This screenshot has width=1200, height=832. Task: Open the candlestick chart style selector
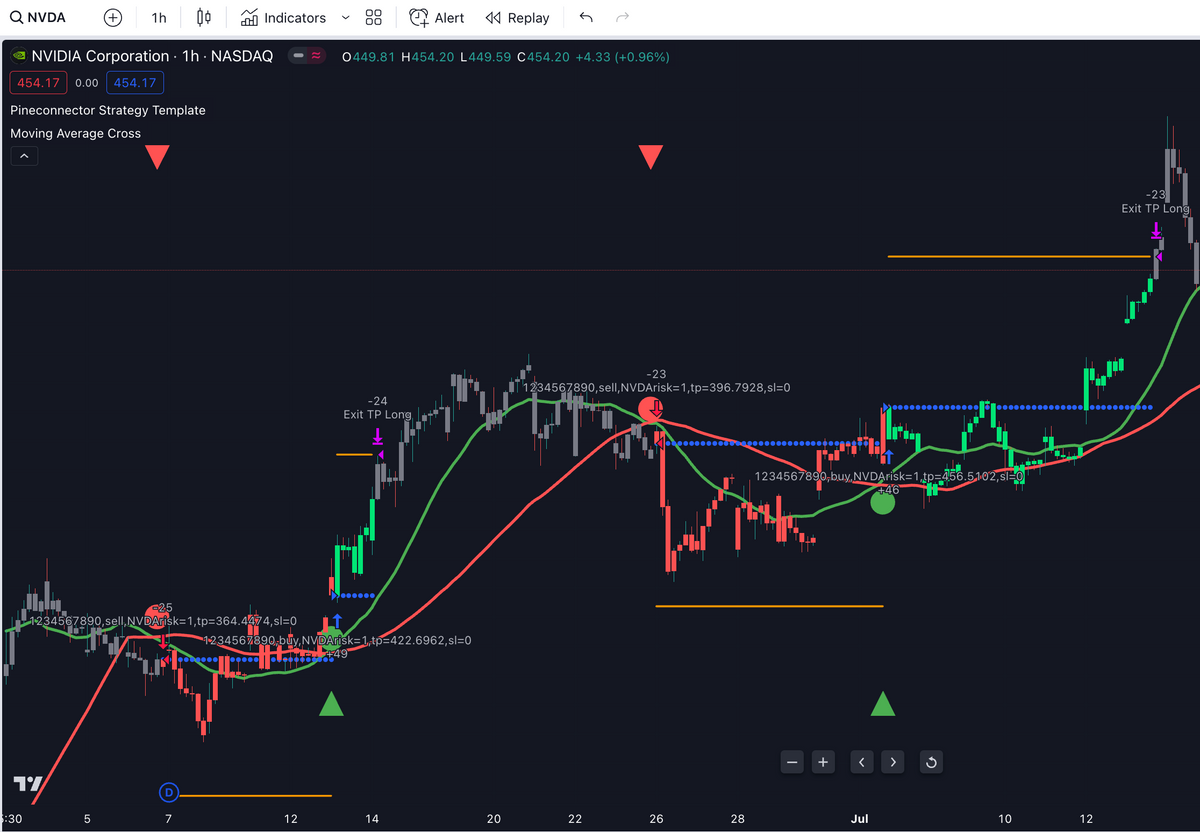(x=204, y=18)
